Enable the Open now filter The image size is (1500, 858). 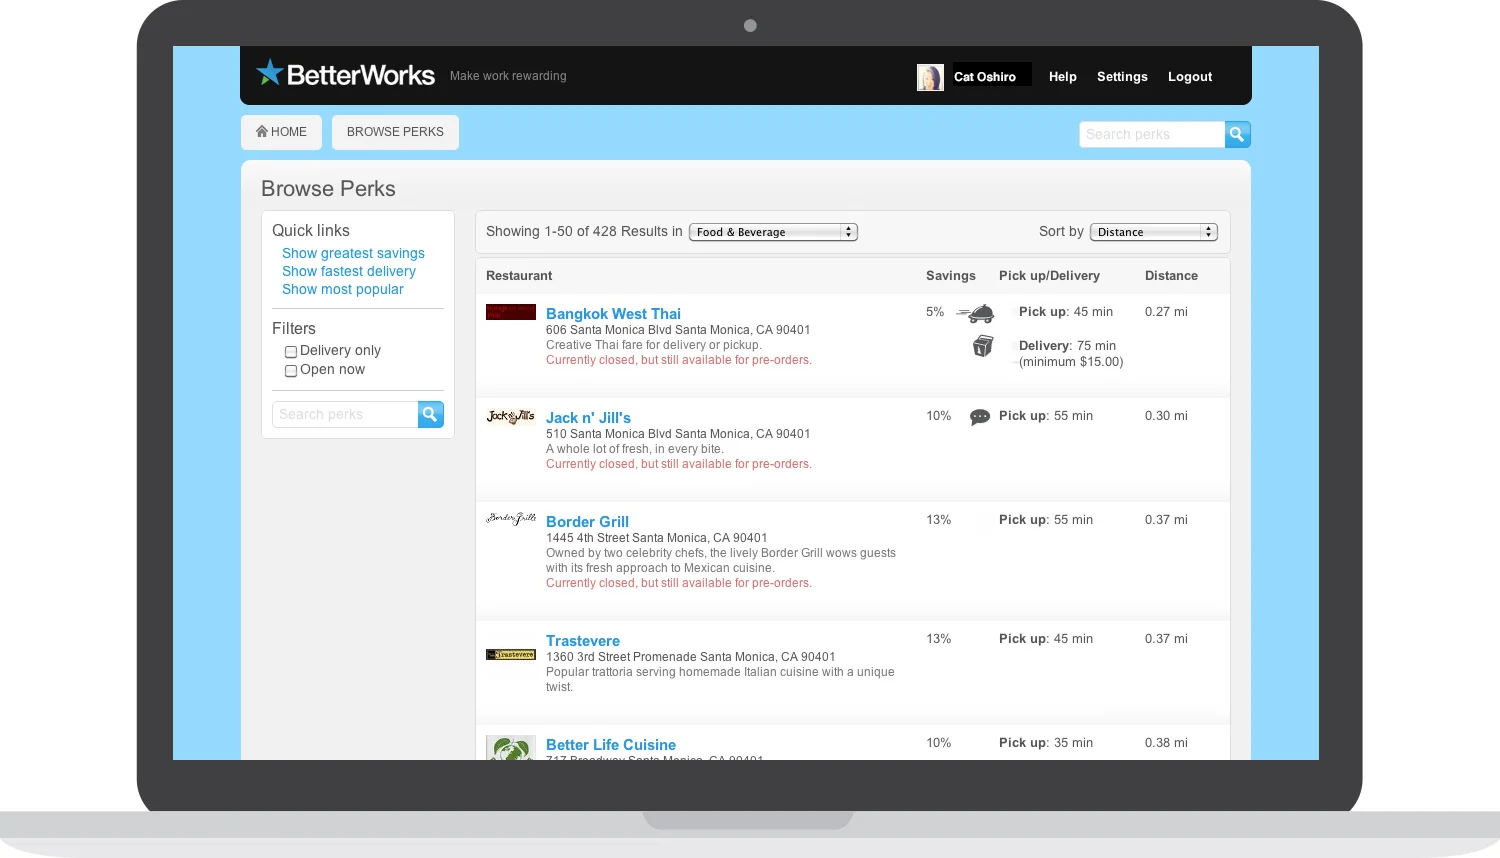coord(291,370)
